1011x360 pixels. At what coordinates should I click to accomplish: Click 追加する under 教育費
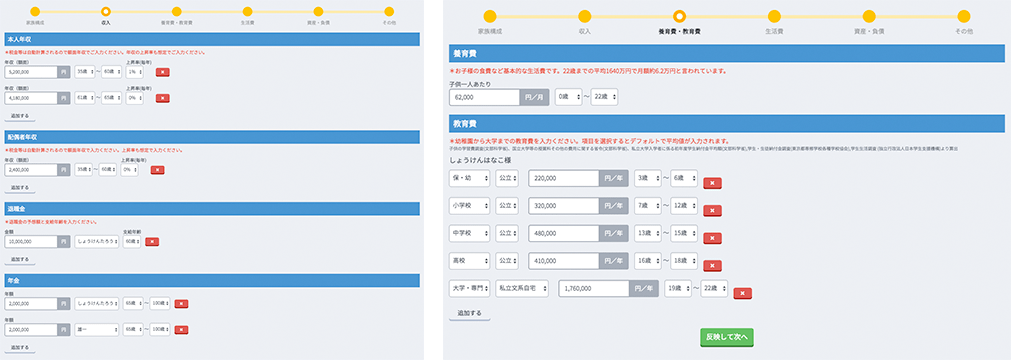(469, 314)
